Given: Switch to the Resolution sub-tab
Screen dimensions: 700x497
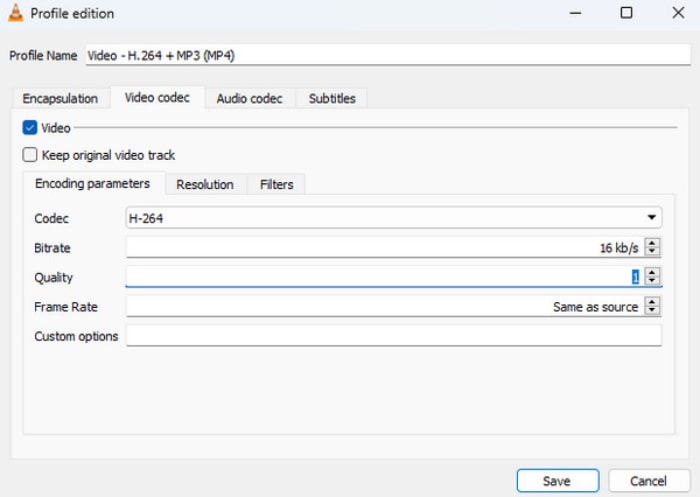Looking at the screenshot, I should click(205, 184).
